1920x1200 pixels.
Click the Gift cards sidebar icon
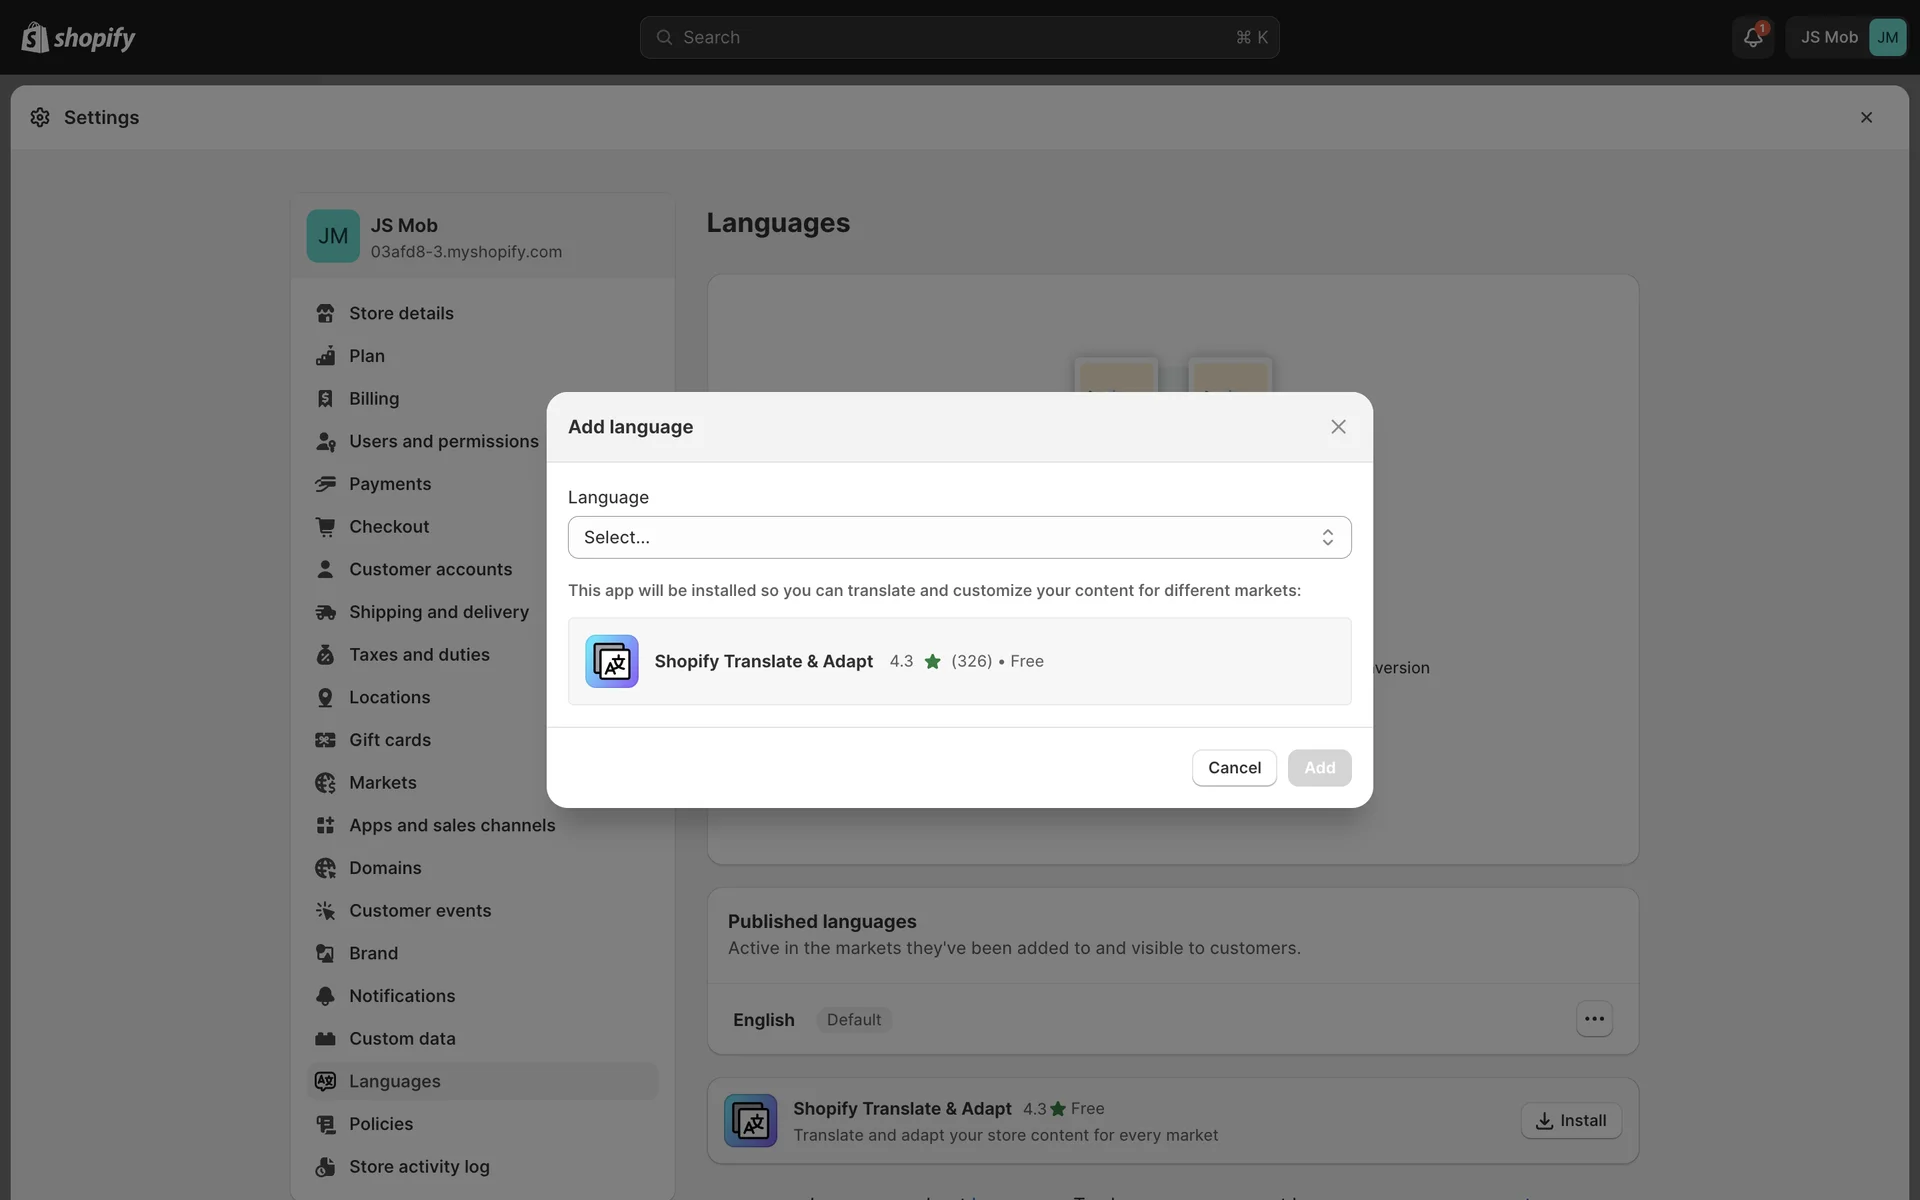click(325, 740)
